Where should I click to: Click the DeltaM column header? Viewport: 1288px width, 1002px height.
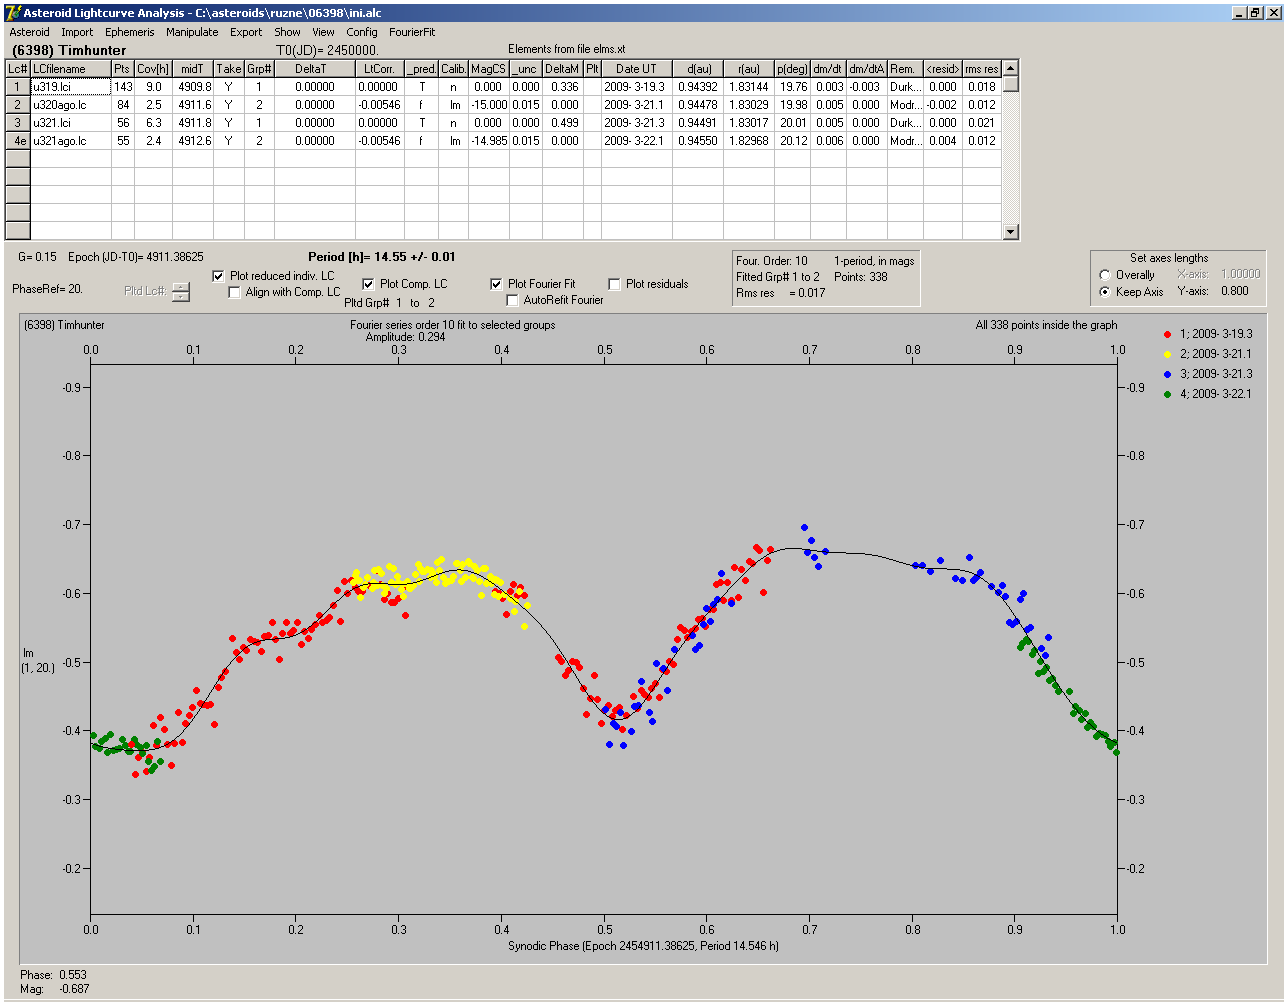pos(562,69)
